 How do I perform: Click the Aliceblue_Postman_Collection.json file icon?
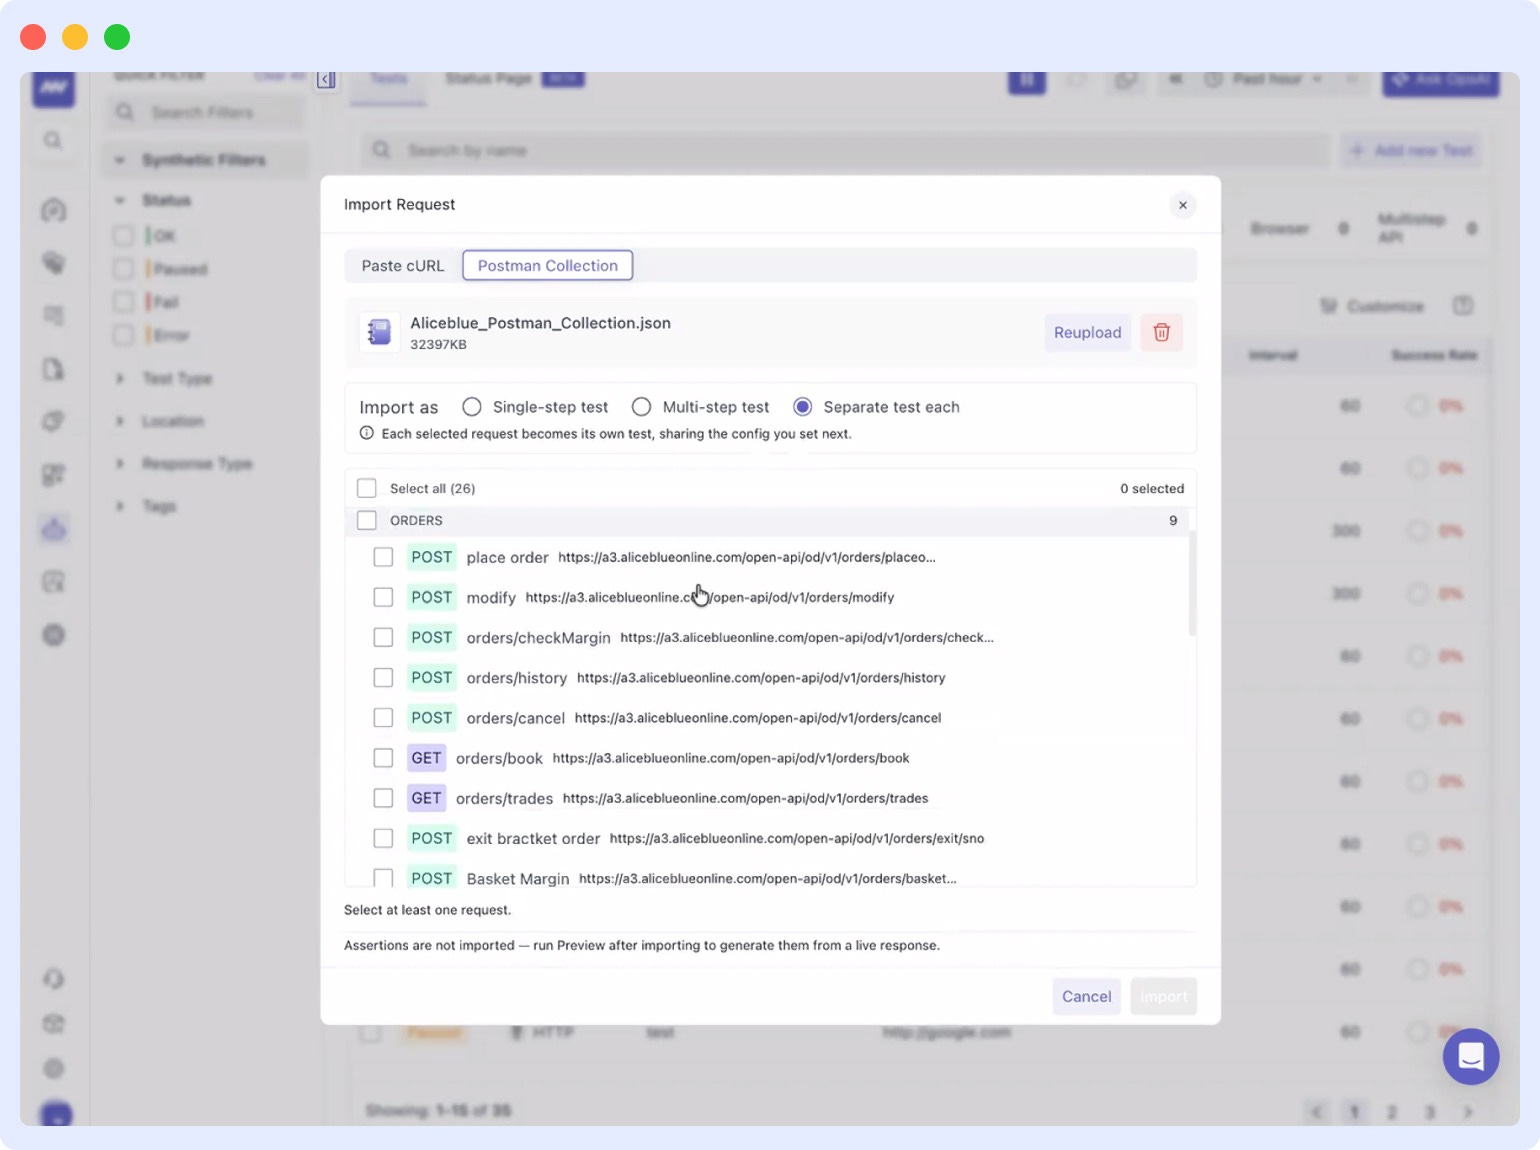379,332
